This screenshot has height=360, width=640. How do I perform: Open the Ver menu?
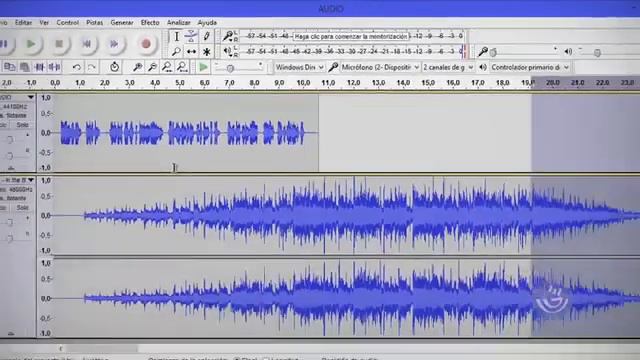point(44,22)
